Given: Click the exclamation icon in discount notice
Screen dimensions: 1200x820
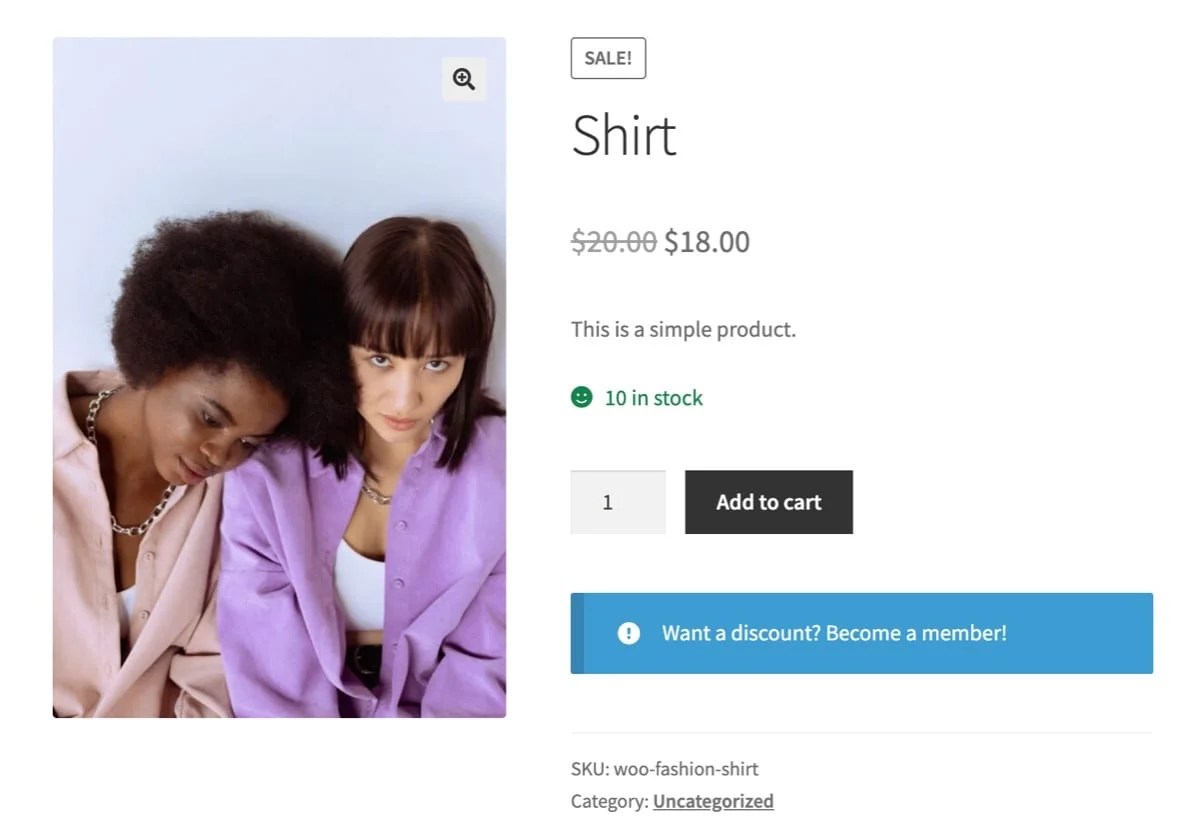Looking at the screenshot, I should point(628,633).
